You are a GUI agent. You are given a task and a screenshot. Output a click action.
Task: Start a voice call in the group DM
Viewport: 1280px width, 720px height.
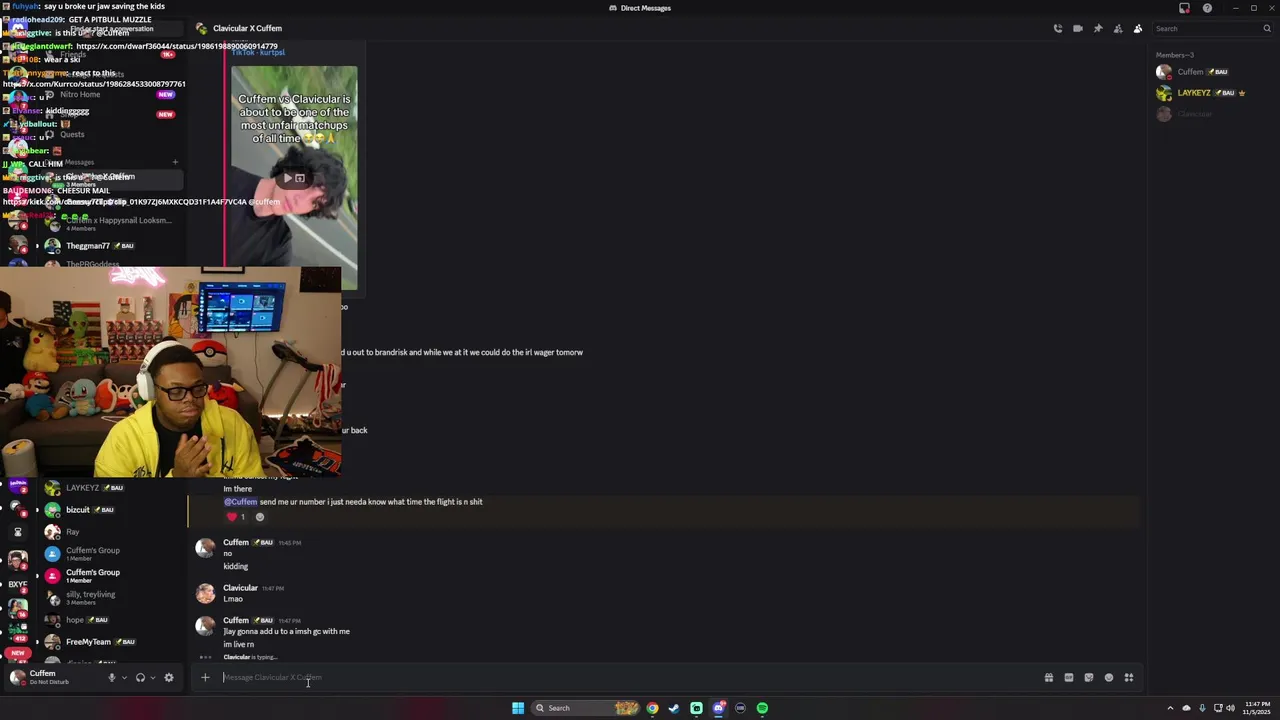coord(1058,28)
